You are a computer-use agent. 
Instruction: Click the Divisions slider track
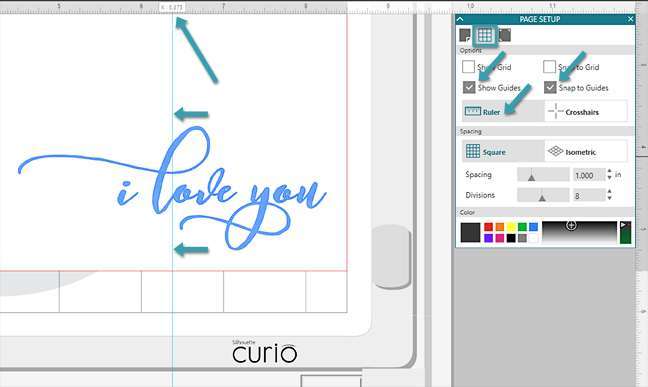point(543,195)
